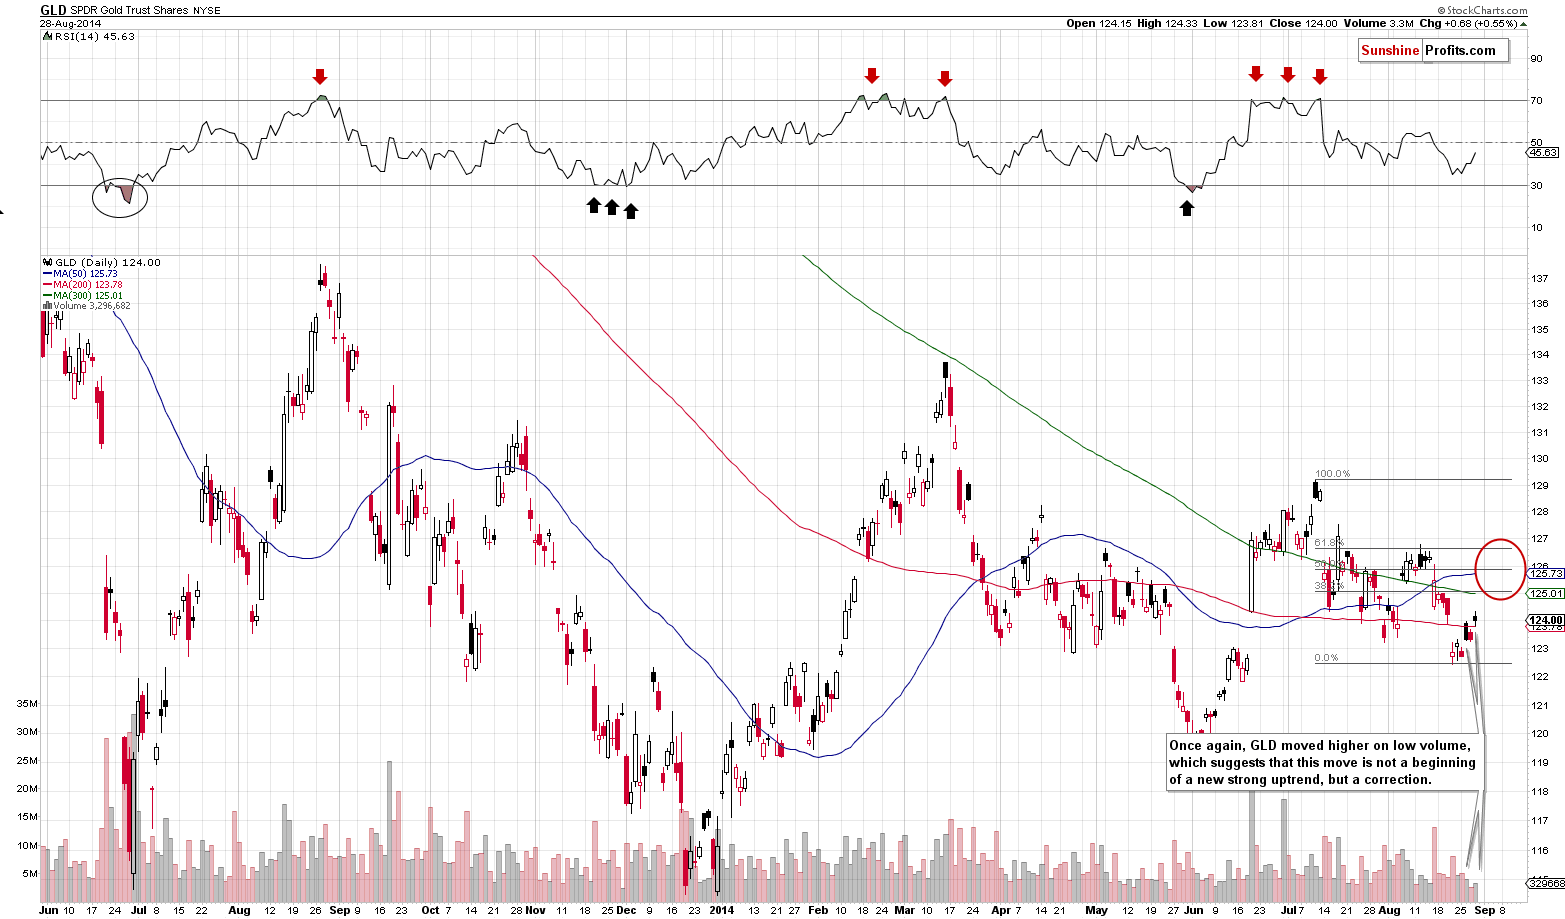The height and width of the screenshot is (919, 1565).
Task: Click the 125.73 price tag on right axis
Action: [1546, 573]
